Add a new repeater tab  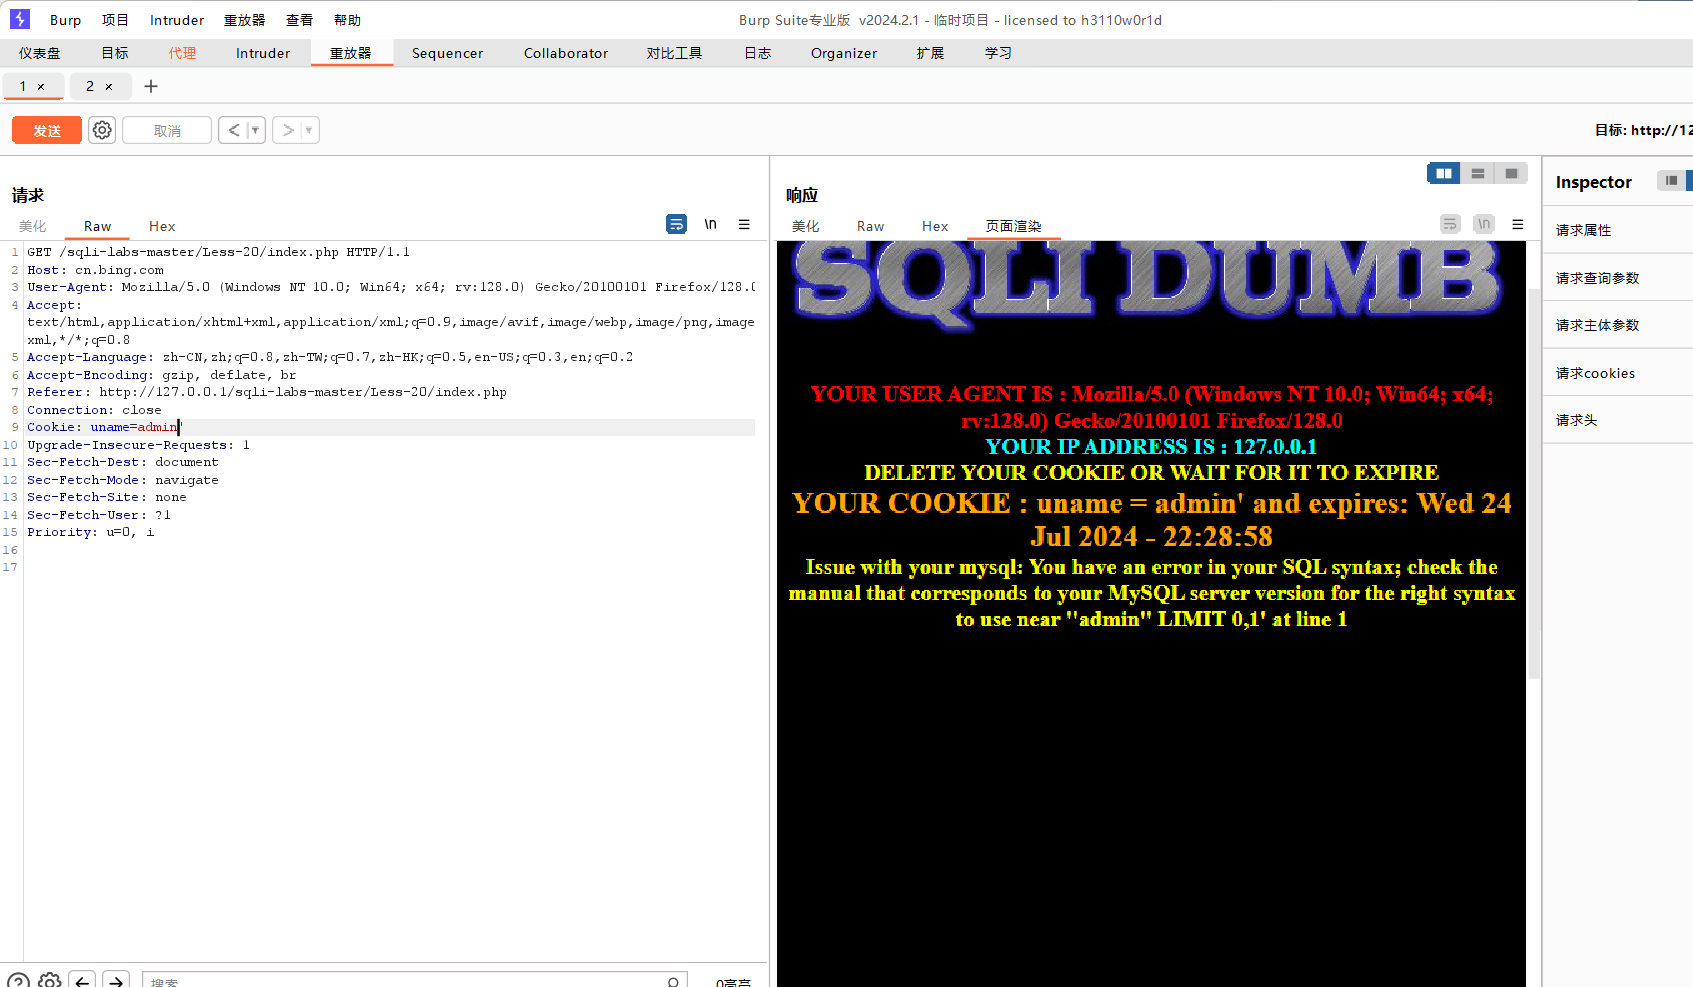pos(151,86)
